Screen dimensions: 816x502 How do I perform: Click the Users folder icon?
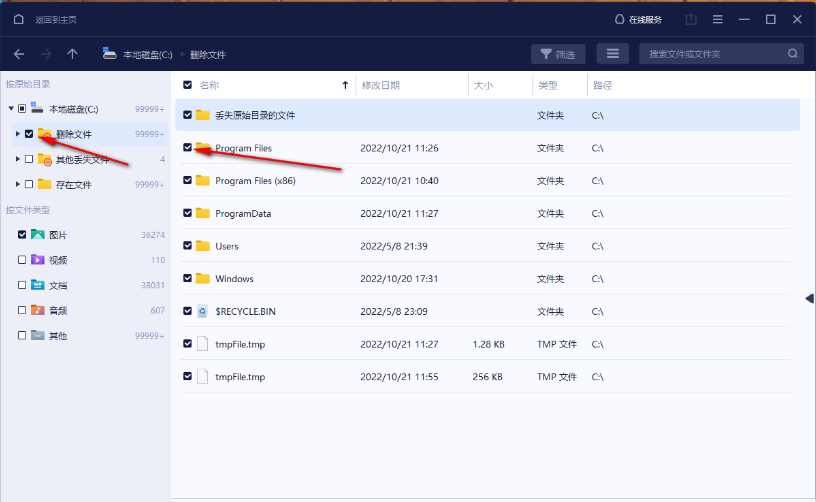(202, 246)
